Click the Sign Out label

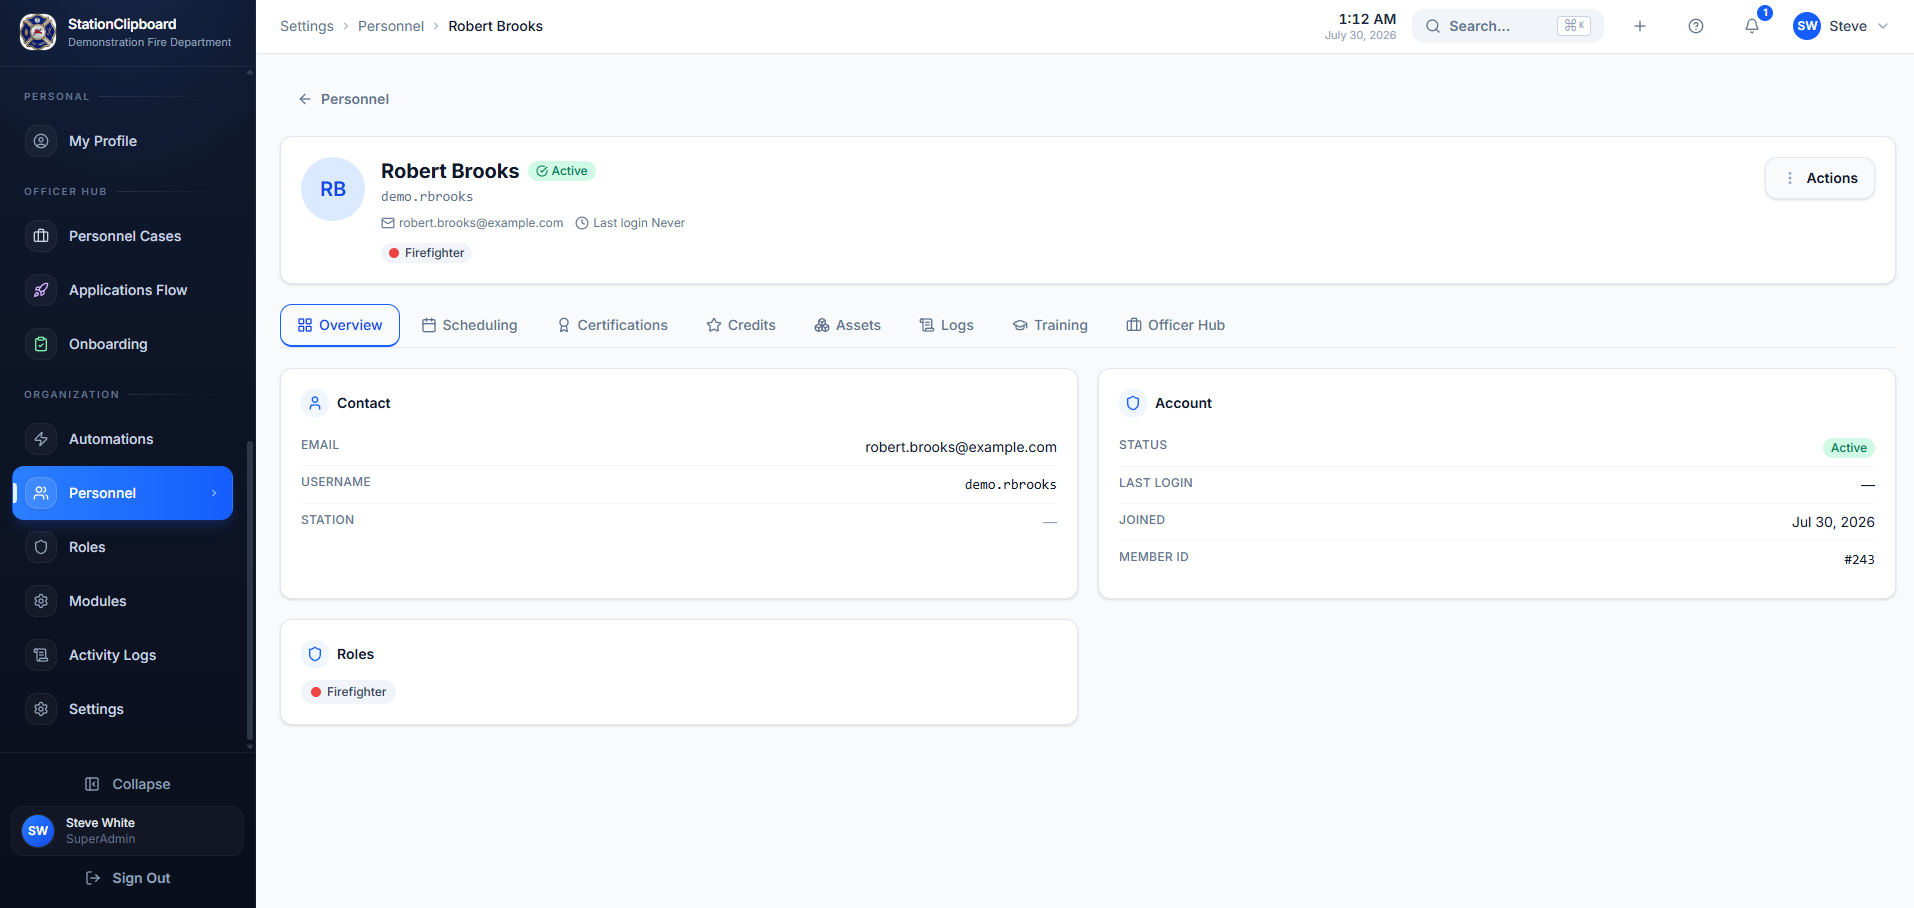coord(141,878)
